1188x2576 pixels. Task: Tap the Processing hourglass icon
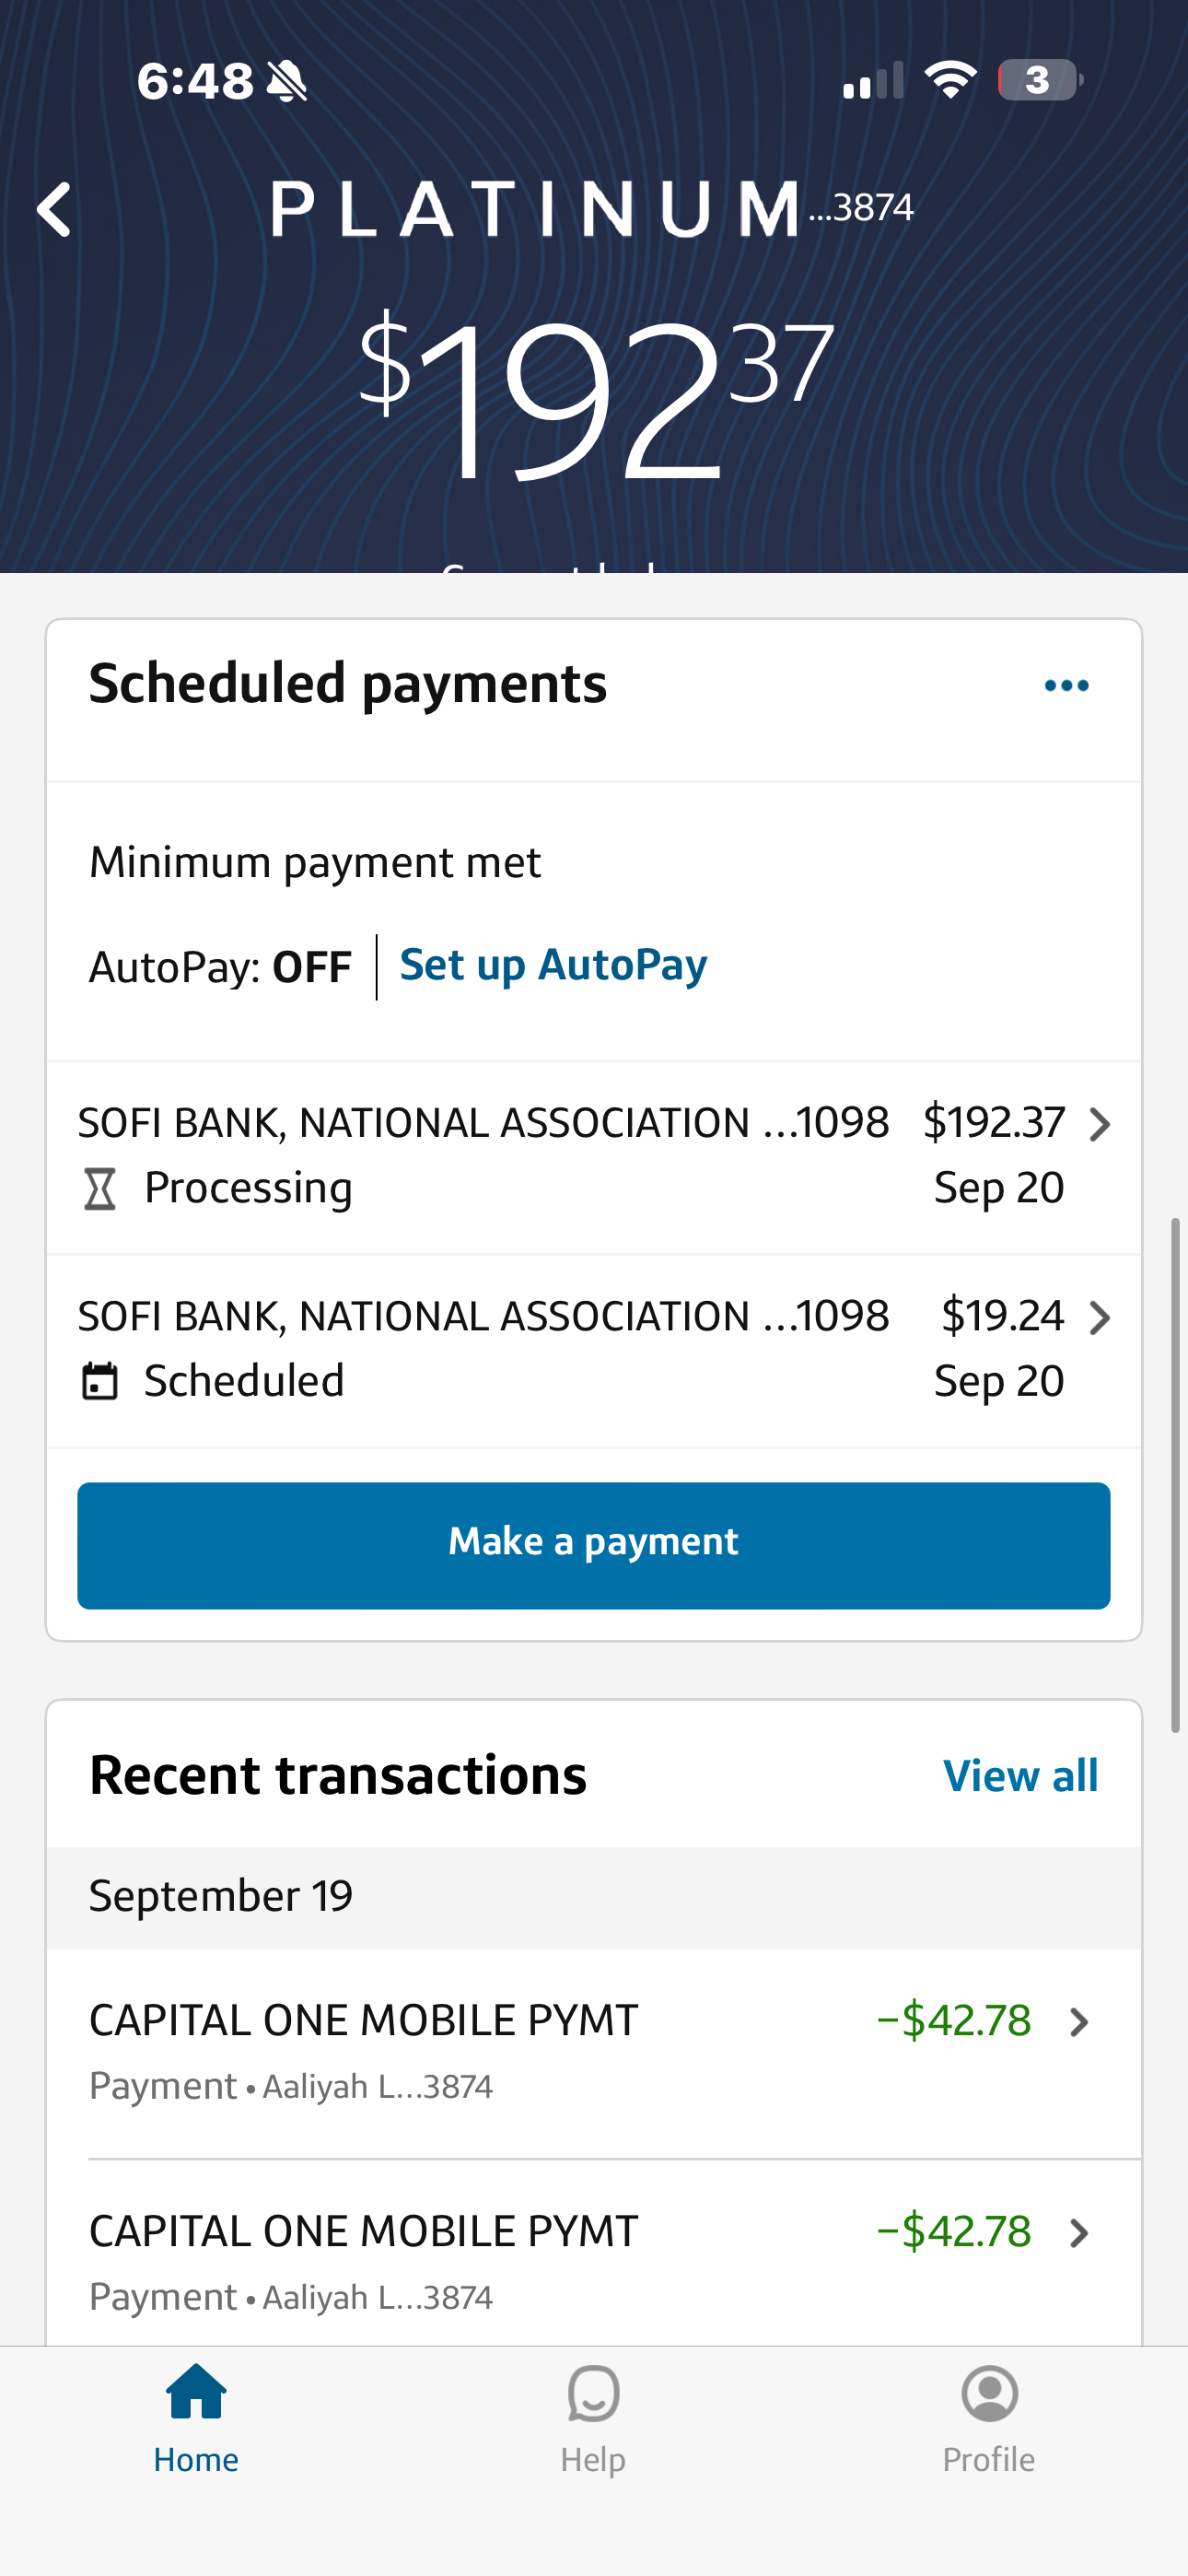coord(100,1189)
